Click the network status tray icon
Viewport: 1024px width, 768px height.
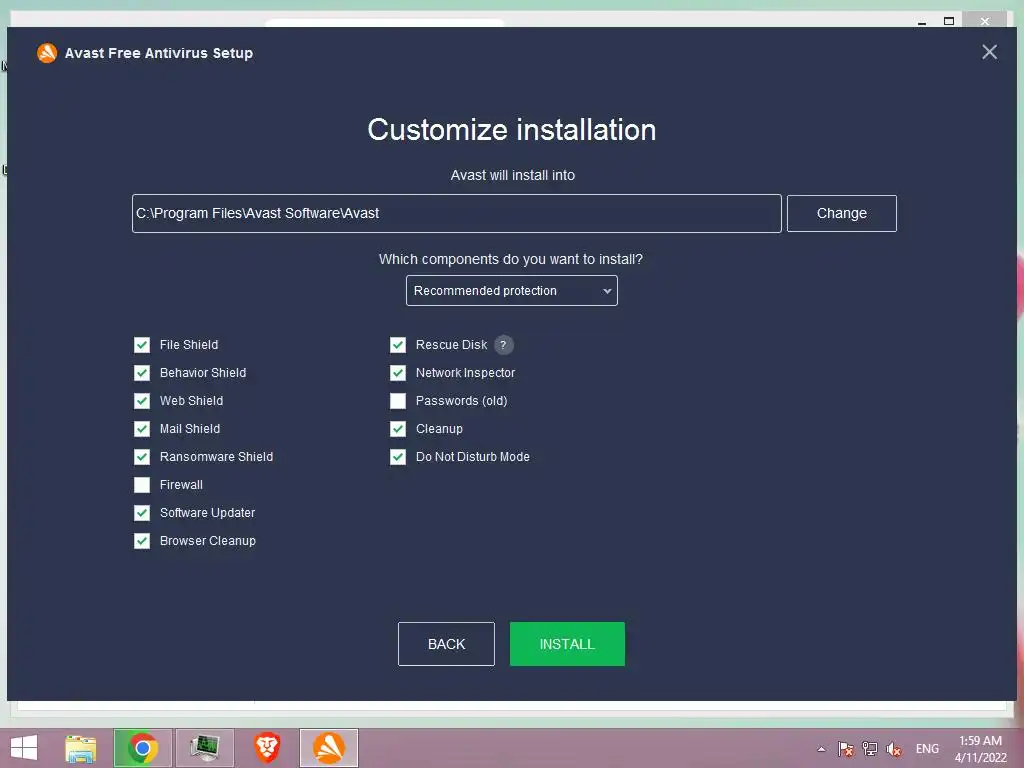pyautogui.click(x=870, y=749)
